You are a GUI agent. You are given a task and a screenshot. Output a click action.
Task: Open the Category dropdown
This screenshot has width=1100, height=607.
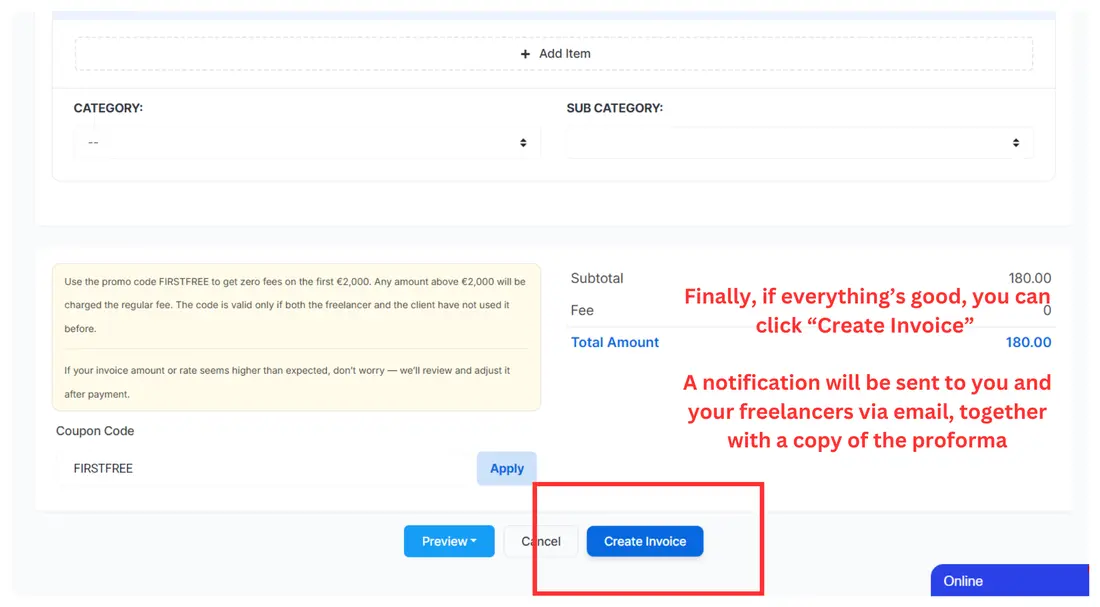(307, 142)
